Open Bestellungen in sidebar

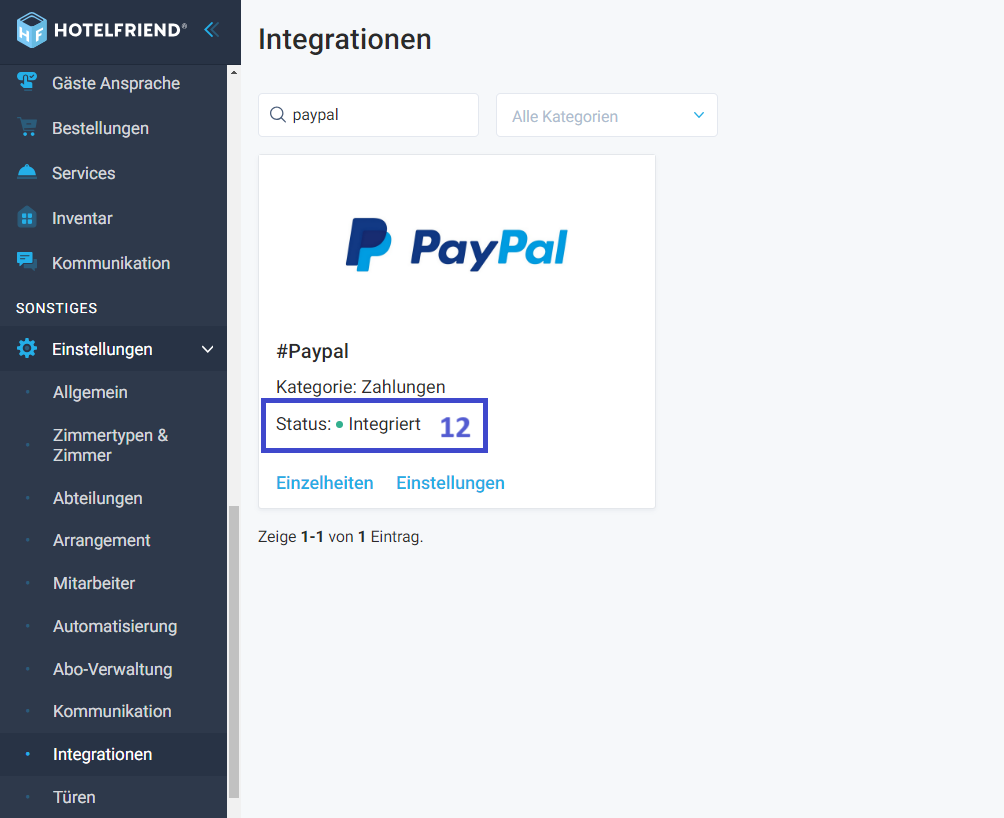tap(101, 128)
